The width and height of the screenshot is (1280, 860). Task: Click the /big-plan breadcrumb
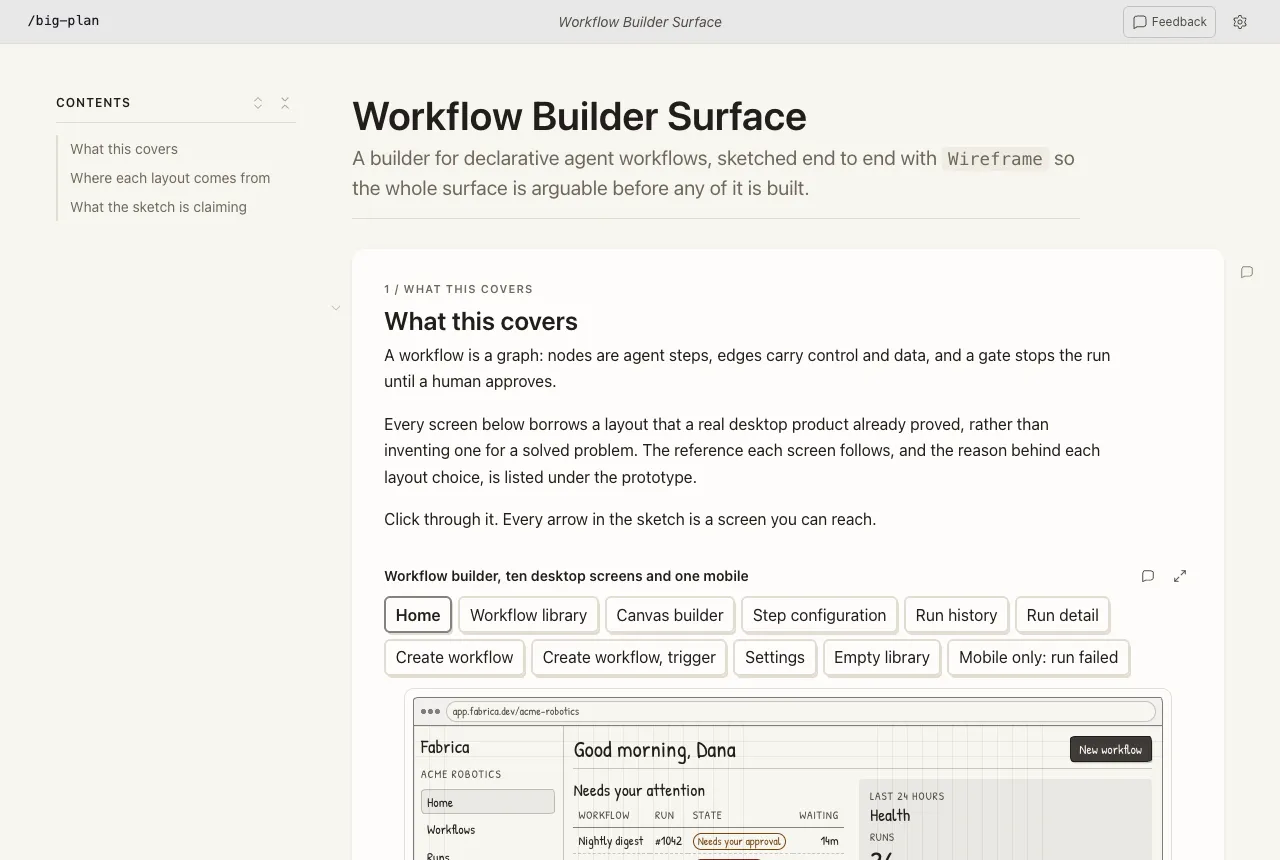tap(63, 20)
